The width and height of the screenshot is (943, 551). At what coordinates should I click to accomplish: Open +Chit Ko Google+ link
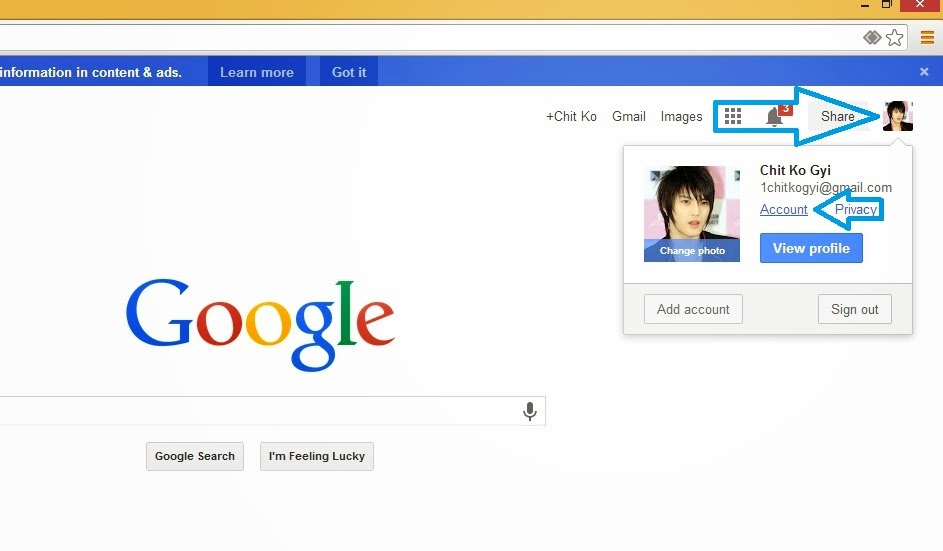tap(571, 116)
